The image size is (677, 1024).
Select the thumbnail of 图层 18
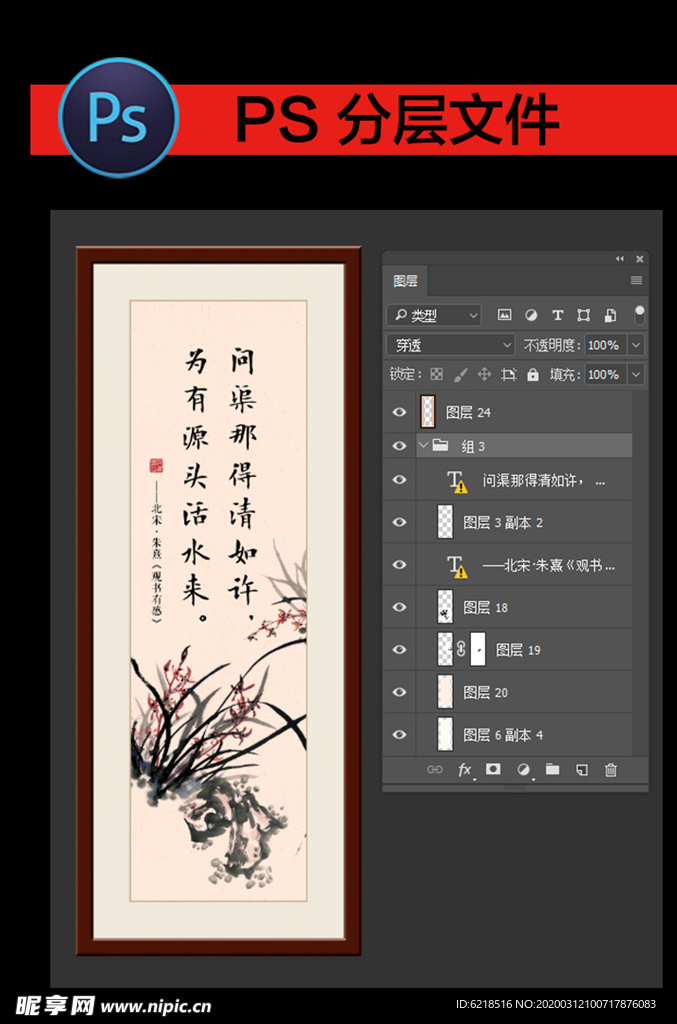445,607
